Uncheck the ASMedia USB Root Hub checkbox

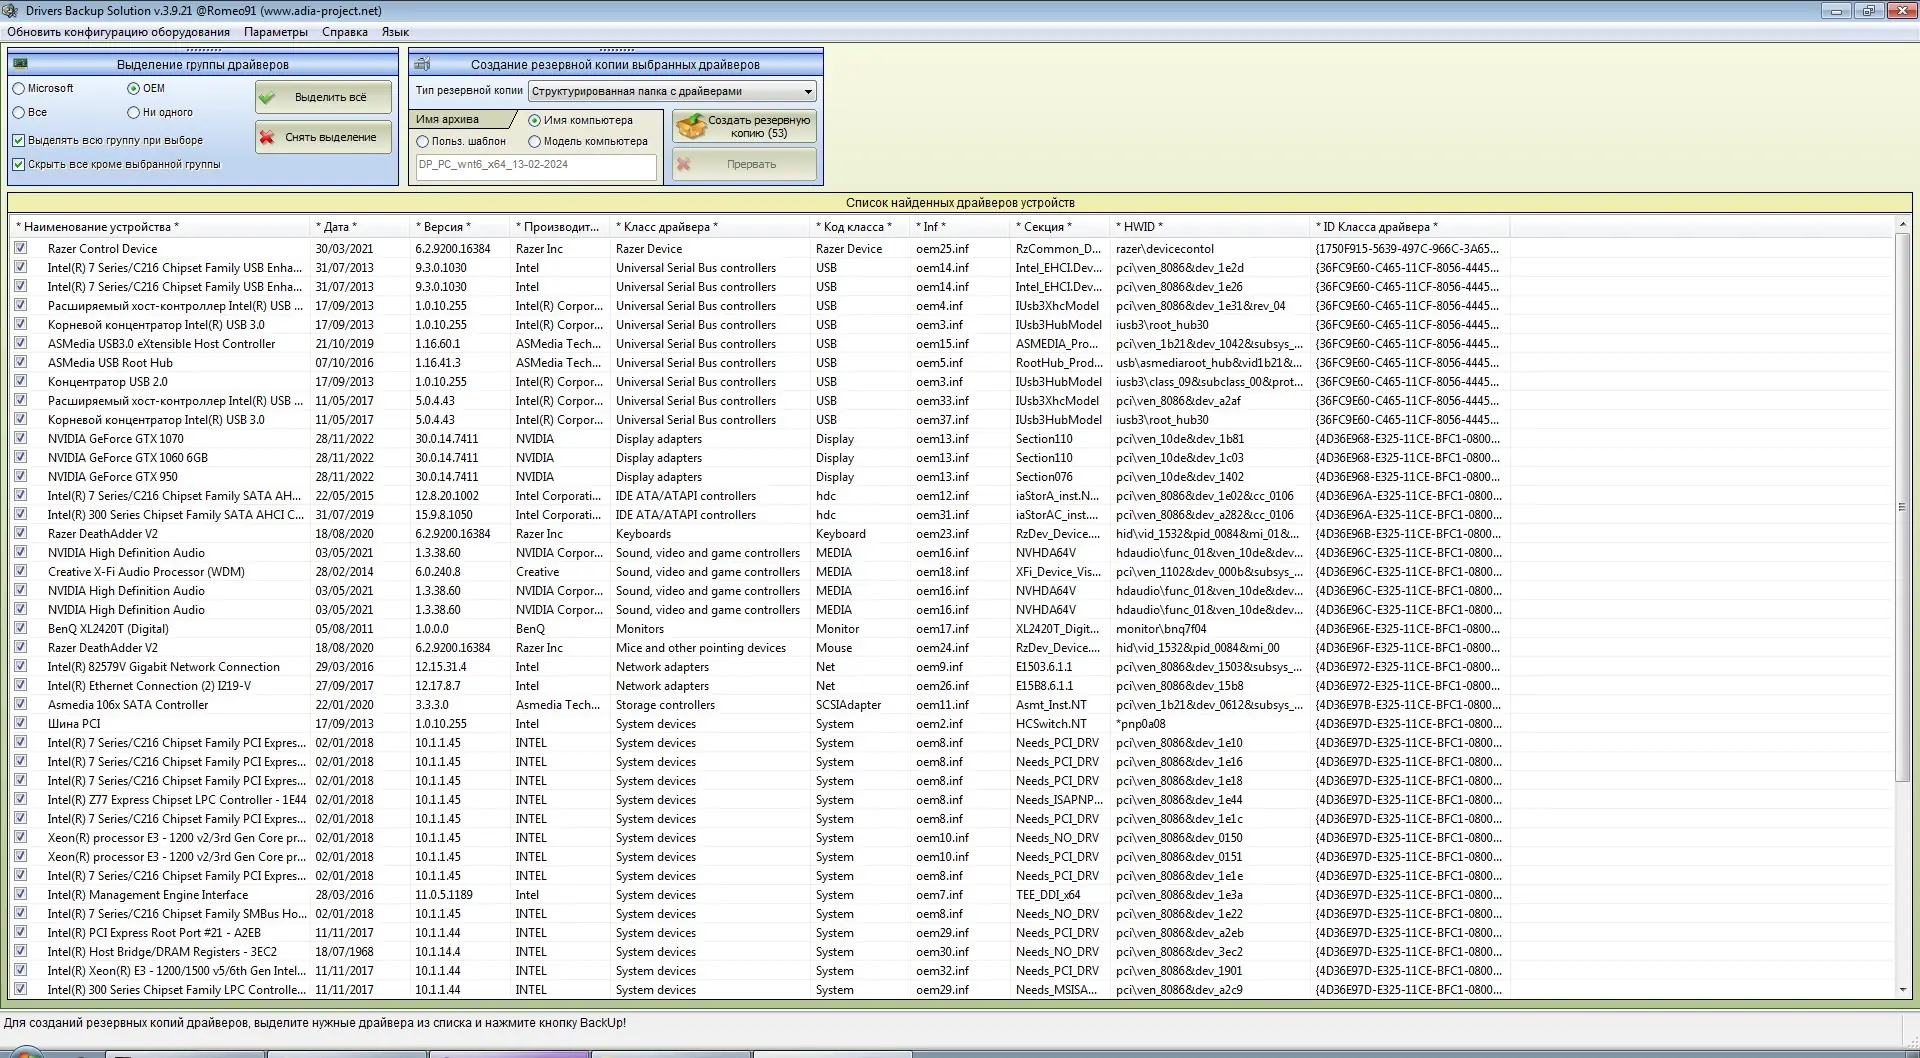(20, 363)
